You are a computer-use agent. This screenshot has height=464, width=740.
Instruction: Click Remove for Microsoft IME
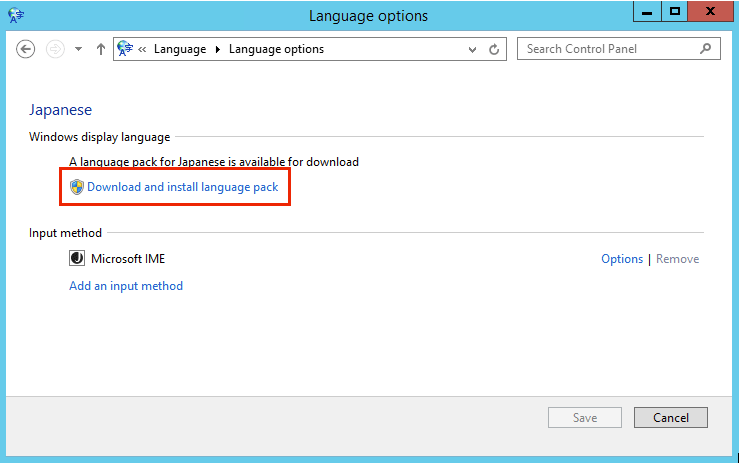point(677,259)
